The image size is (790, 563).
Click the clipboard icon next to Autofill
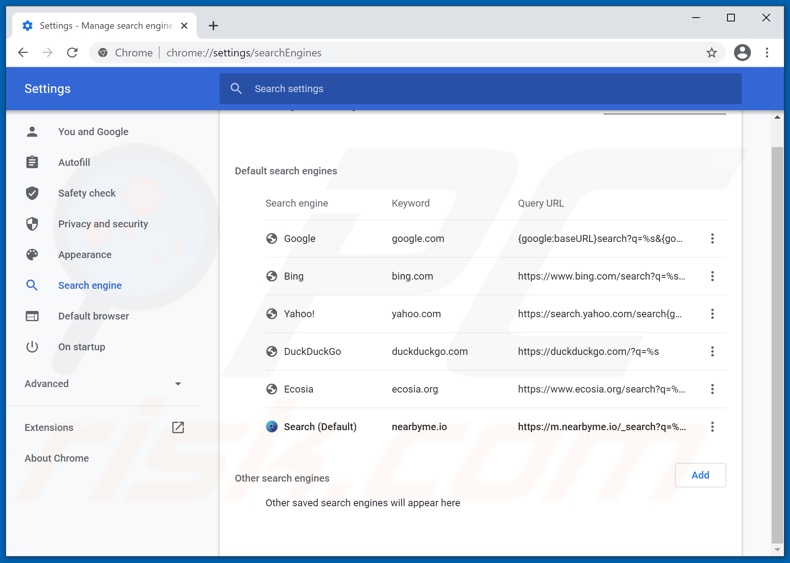pyautogui.click(x=32, y=162)
